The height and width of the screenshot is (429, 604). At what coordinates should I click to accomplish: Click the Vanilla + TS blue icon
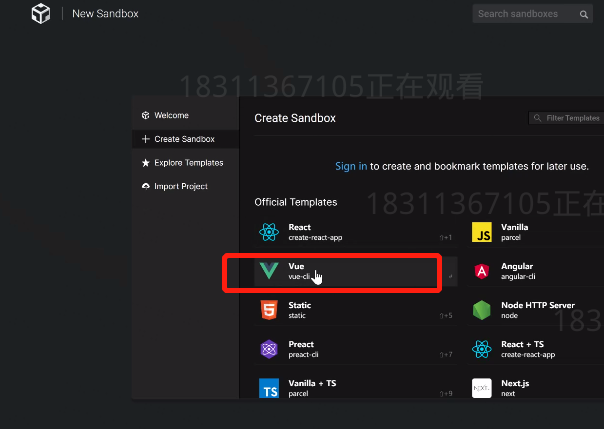pyautogui.click(x=269, y=388)
